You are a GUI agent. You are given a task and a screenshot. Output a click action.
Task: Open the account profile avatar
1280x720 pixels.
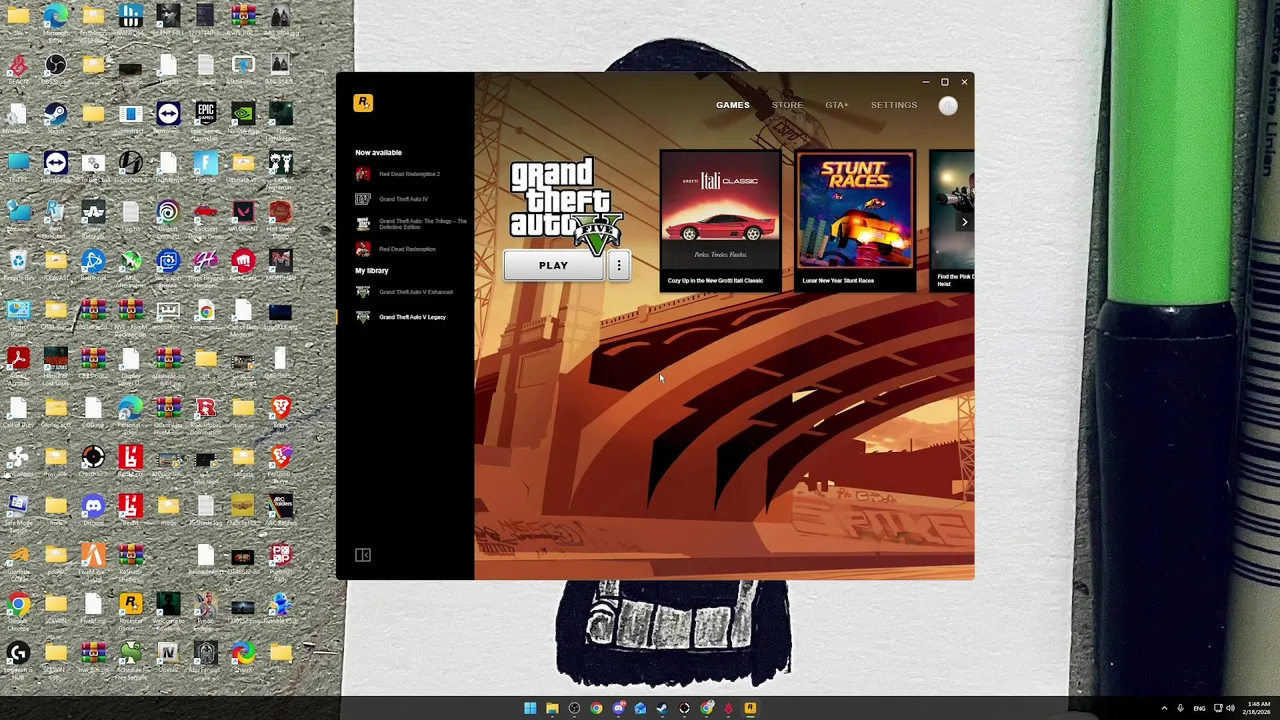(948, 106)
